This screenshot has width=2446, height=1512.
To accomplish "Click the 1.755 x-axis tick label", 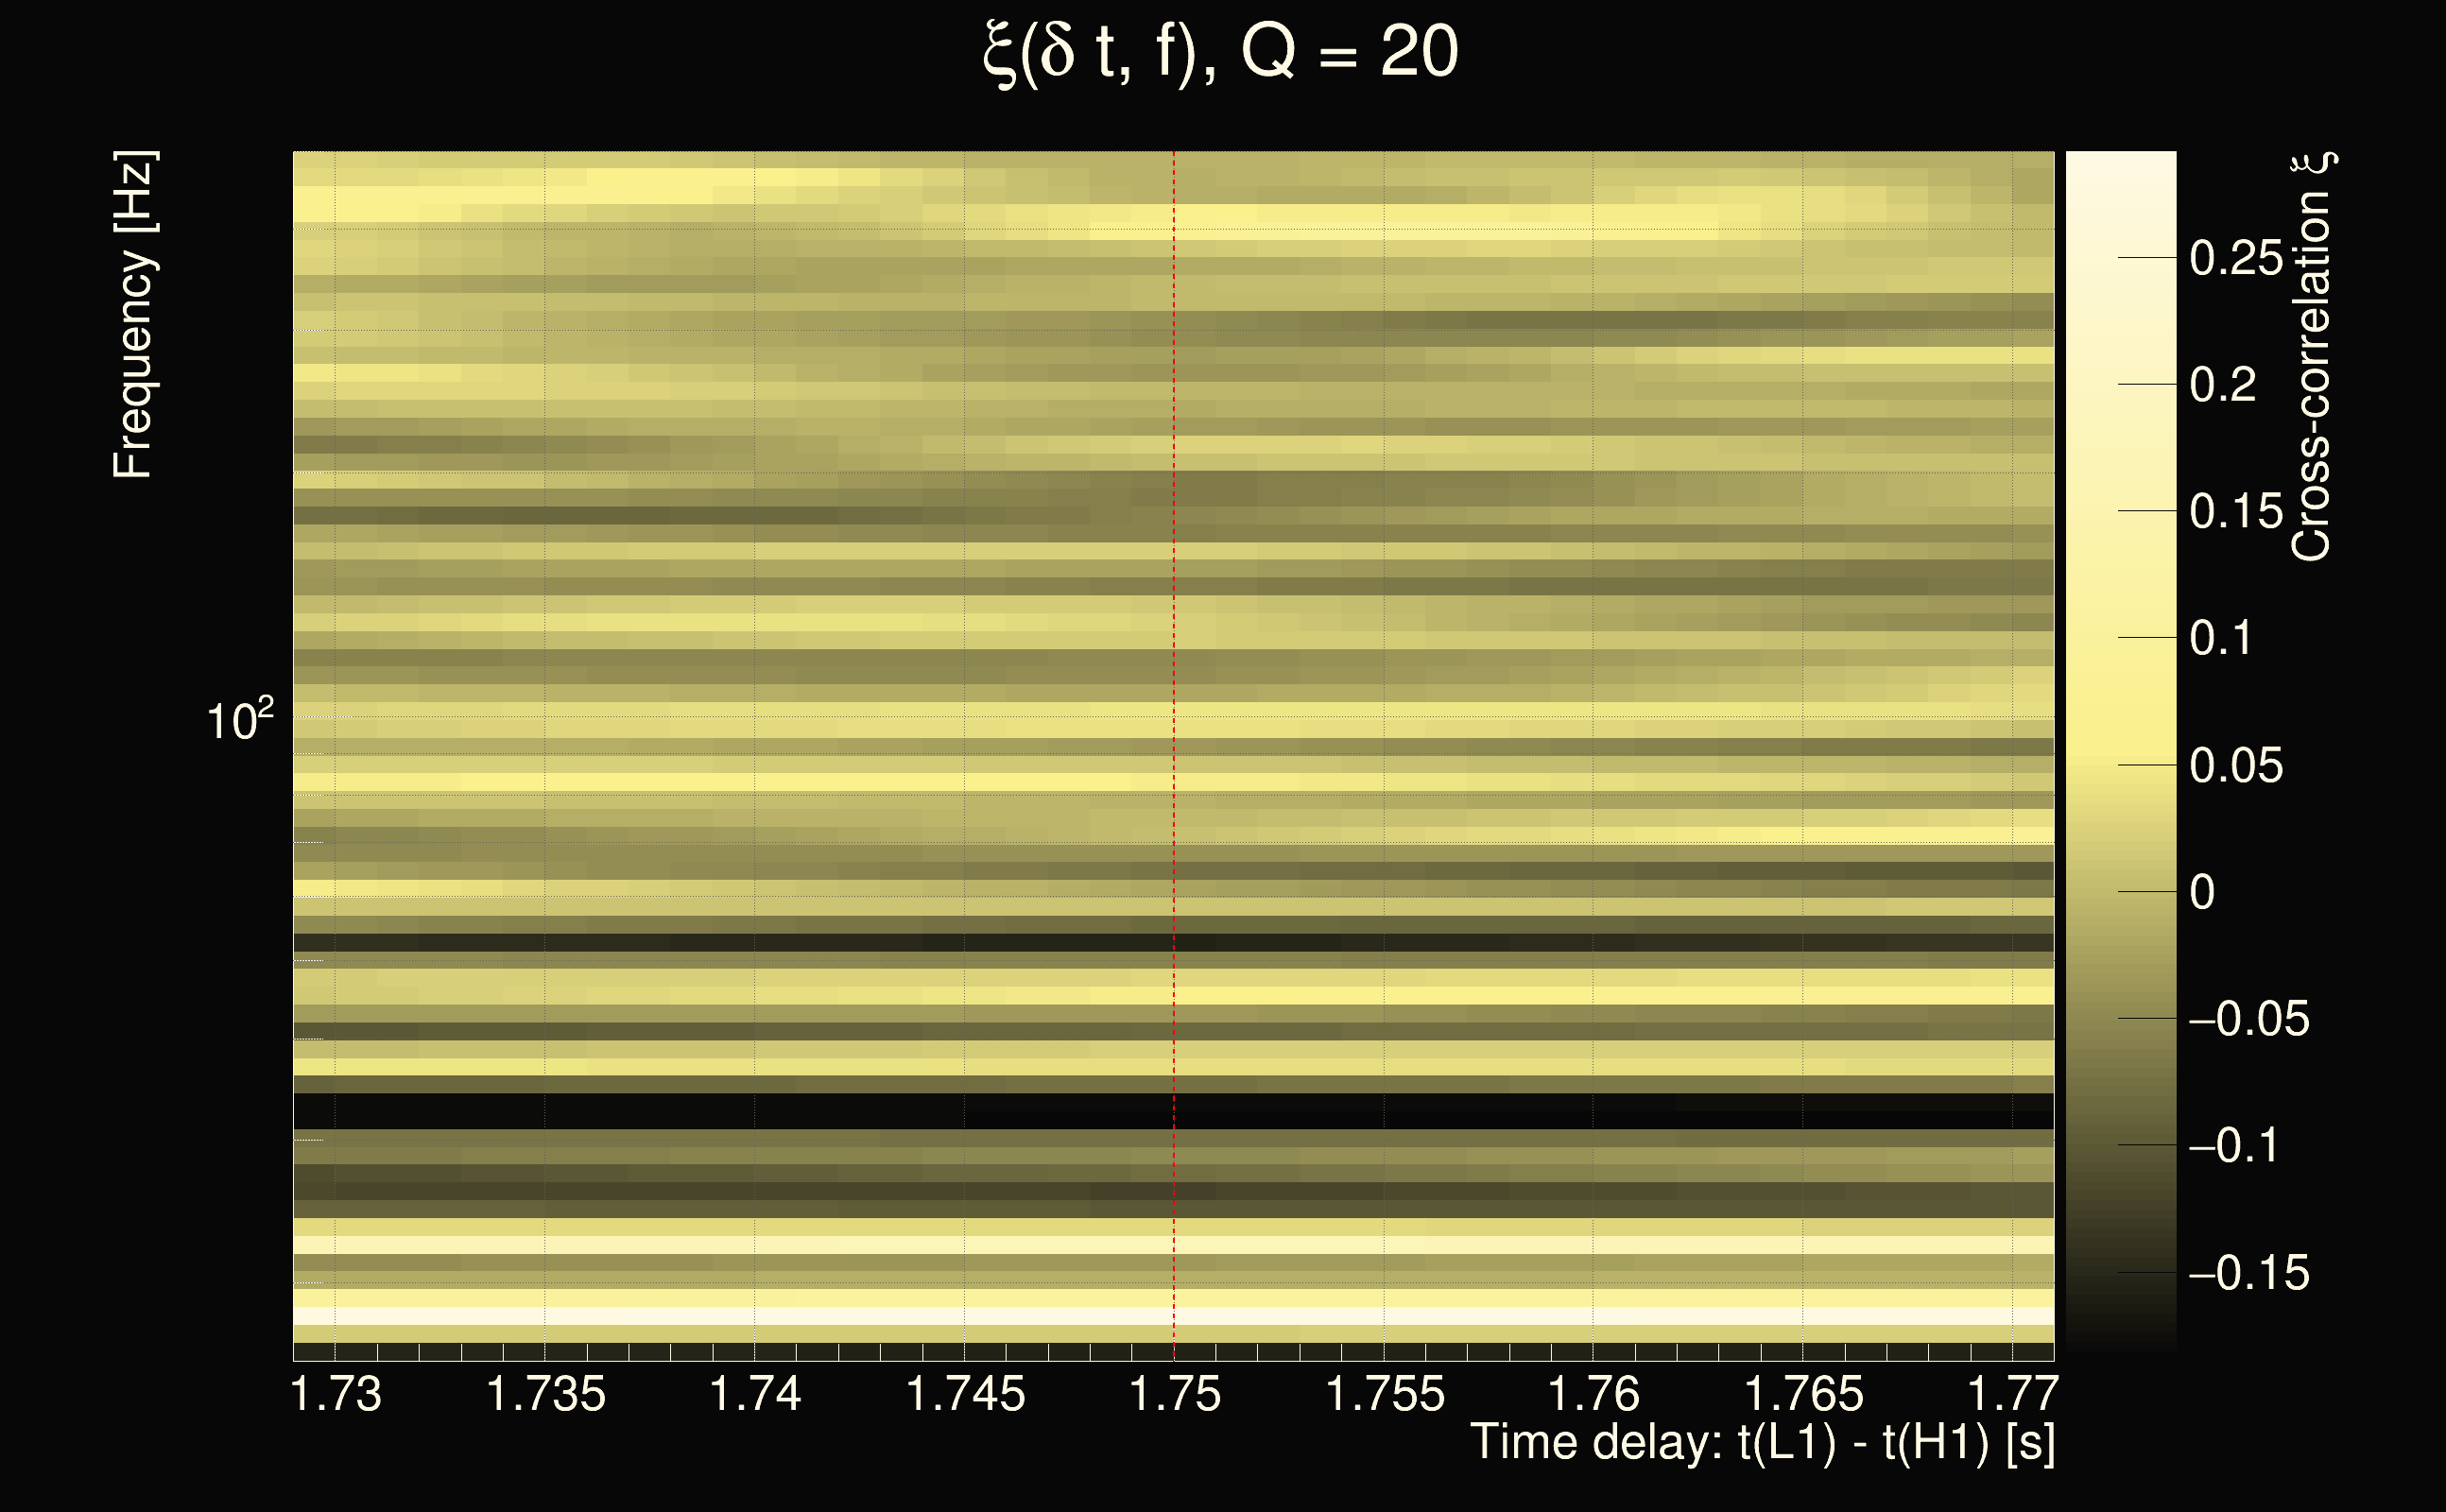I will (x=1385, y=1394).
